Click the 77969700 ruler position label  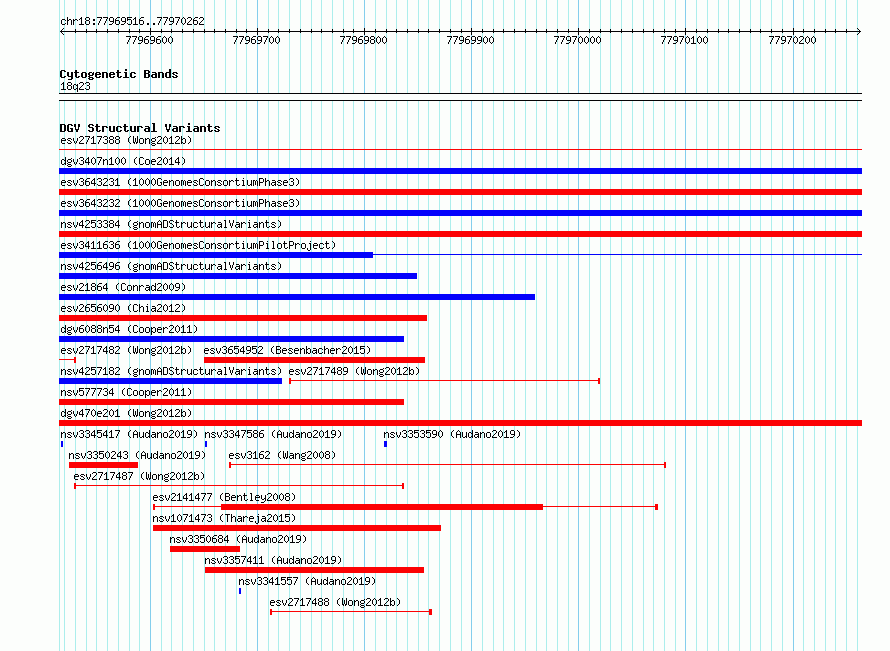pyautogui.click(x=257, y=40)
